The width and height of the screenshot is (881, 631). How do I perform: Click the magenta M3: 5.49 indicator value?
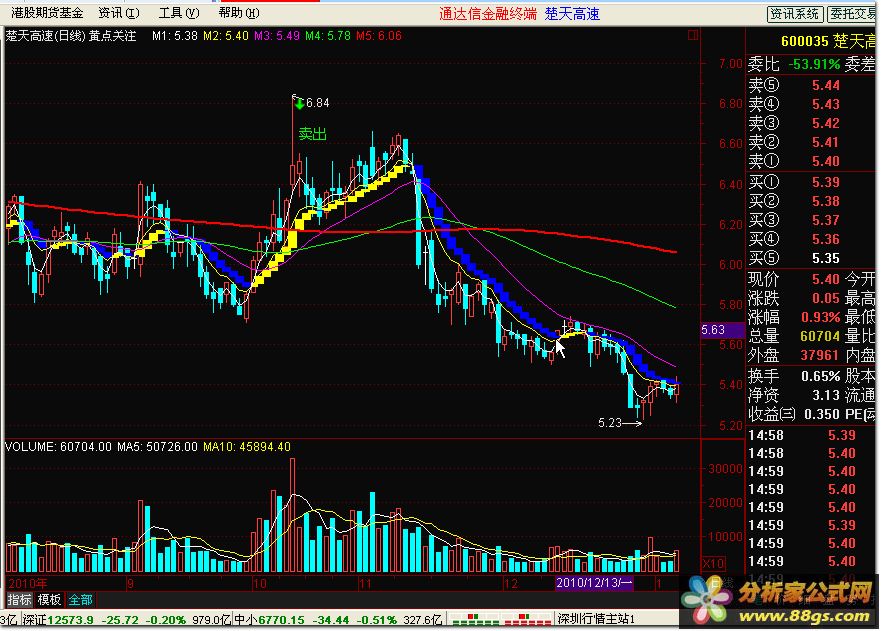click(x=276, y=36)
